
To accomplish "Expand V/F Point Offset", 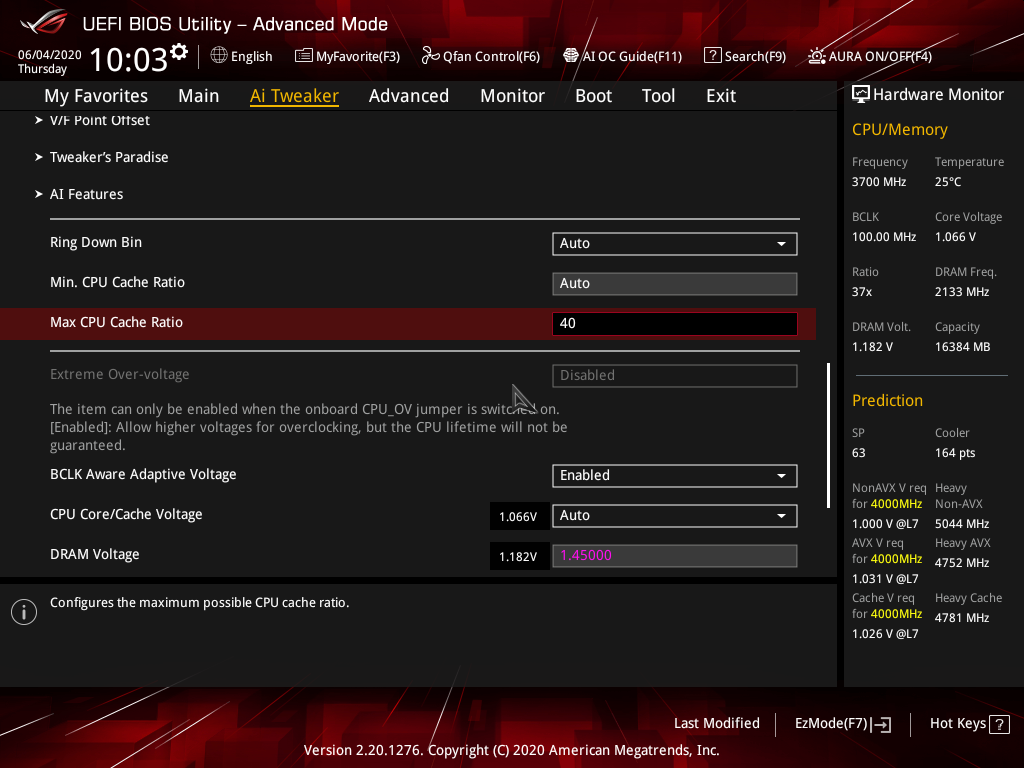I will coord(99,120).
